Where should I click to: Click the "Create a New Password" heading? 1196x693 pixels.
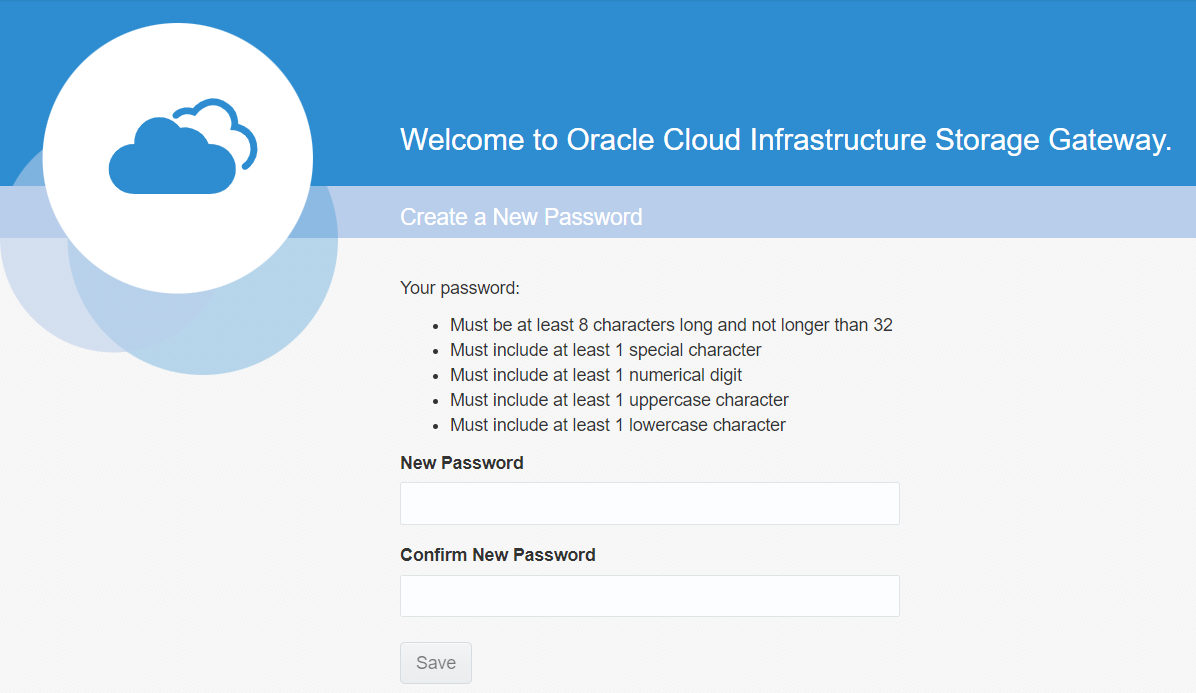pos(521,217)
